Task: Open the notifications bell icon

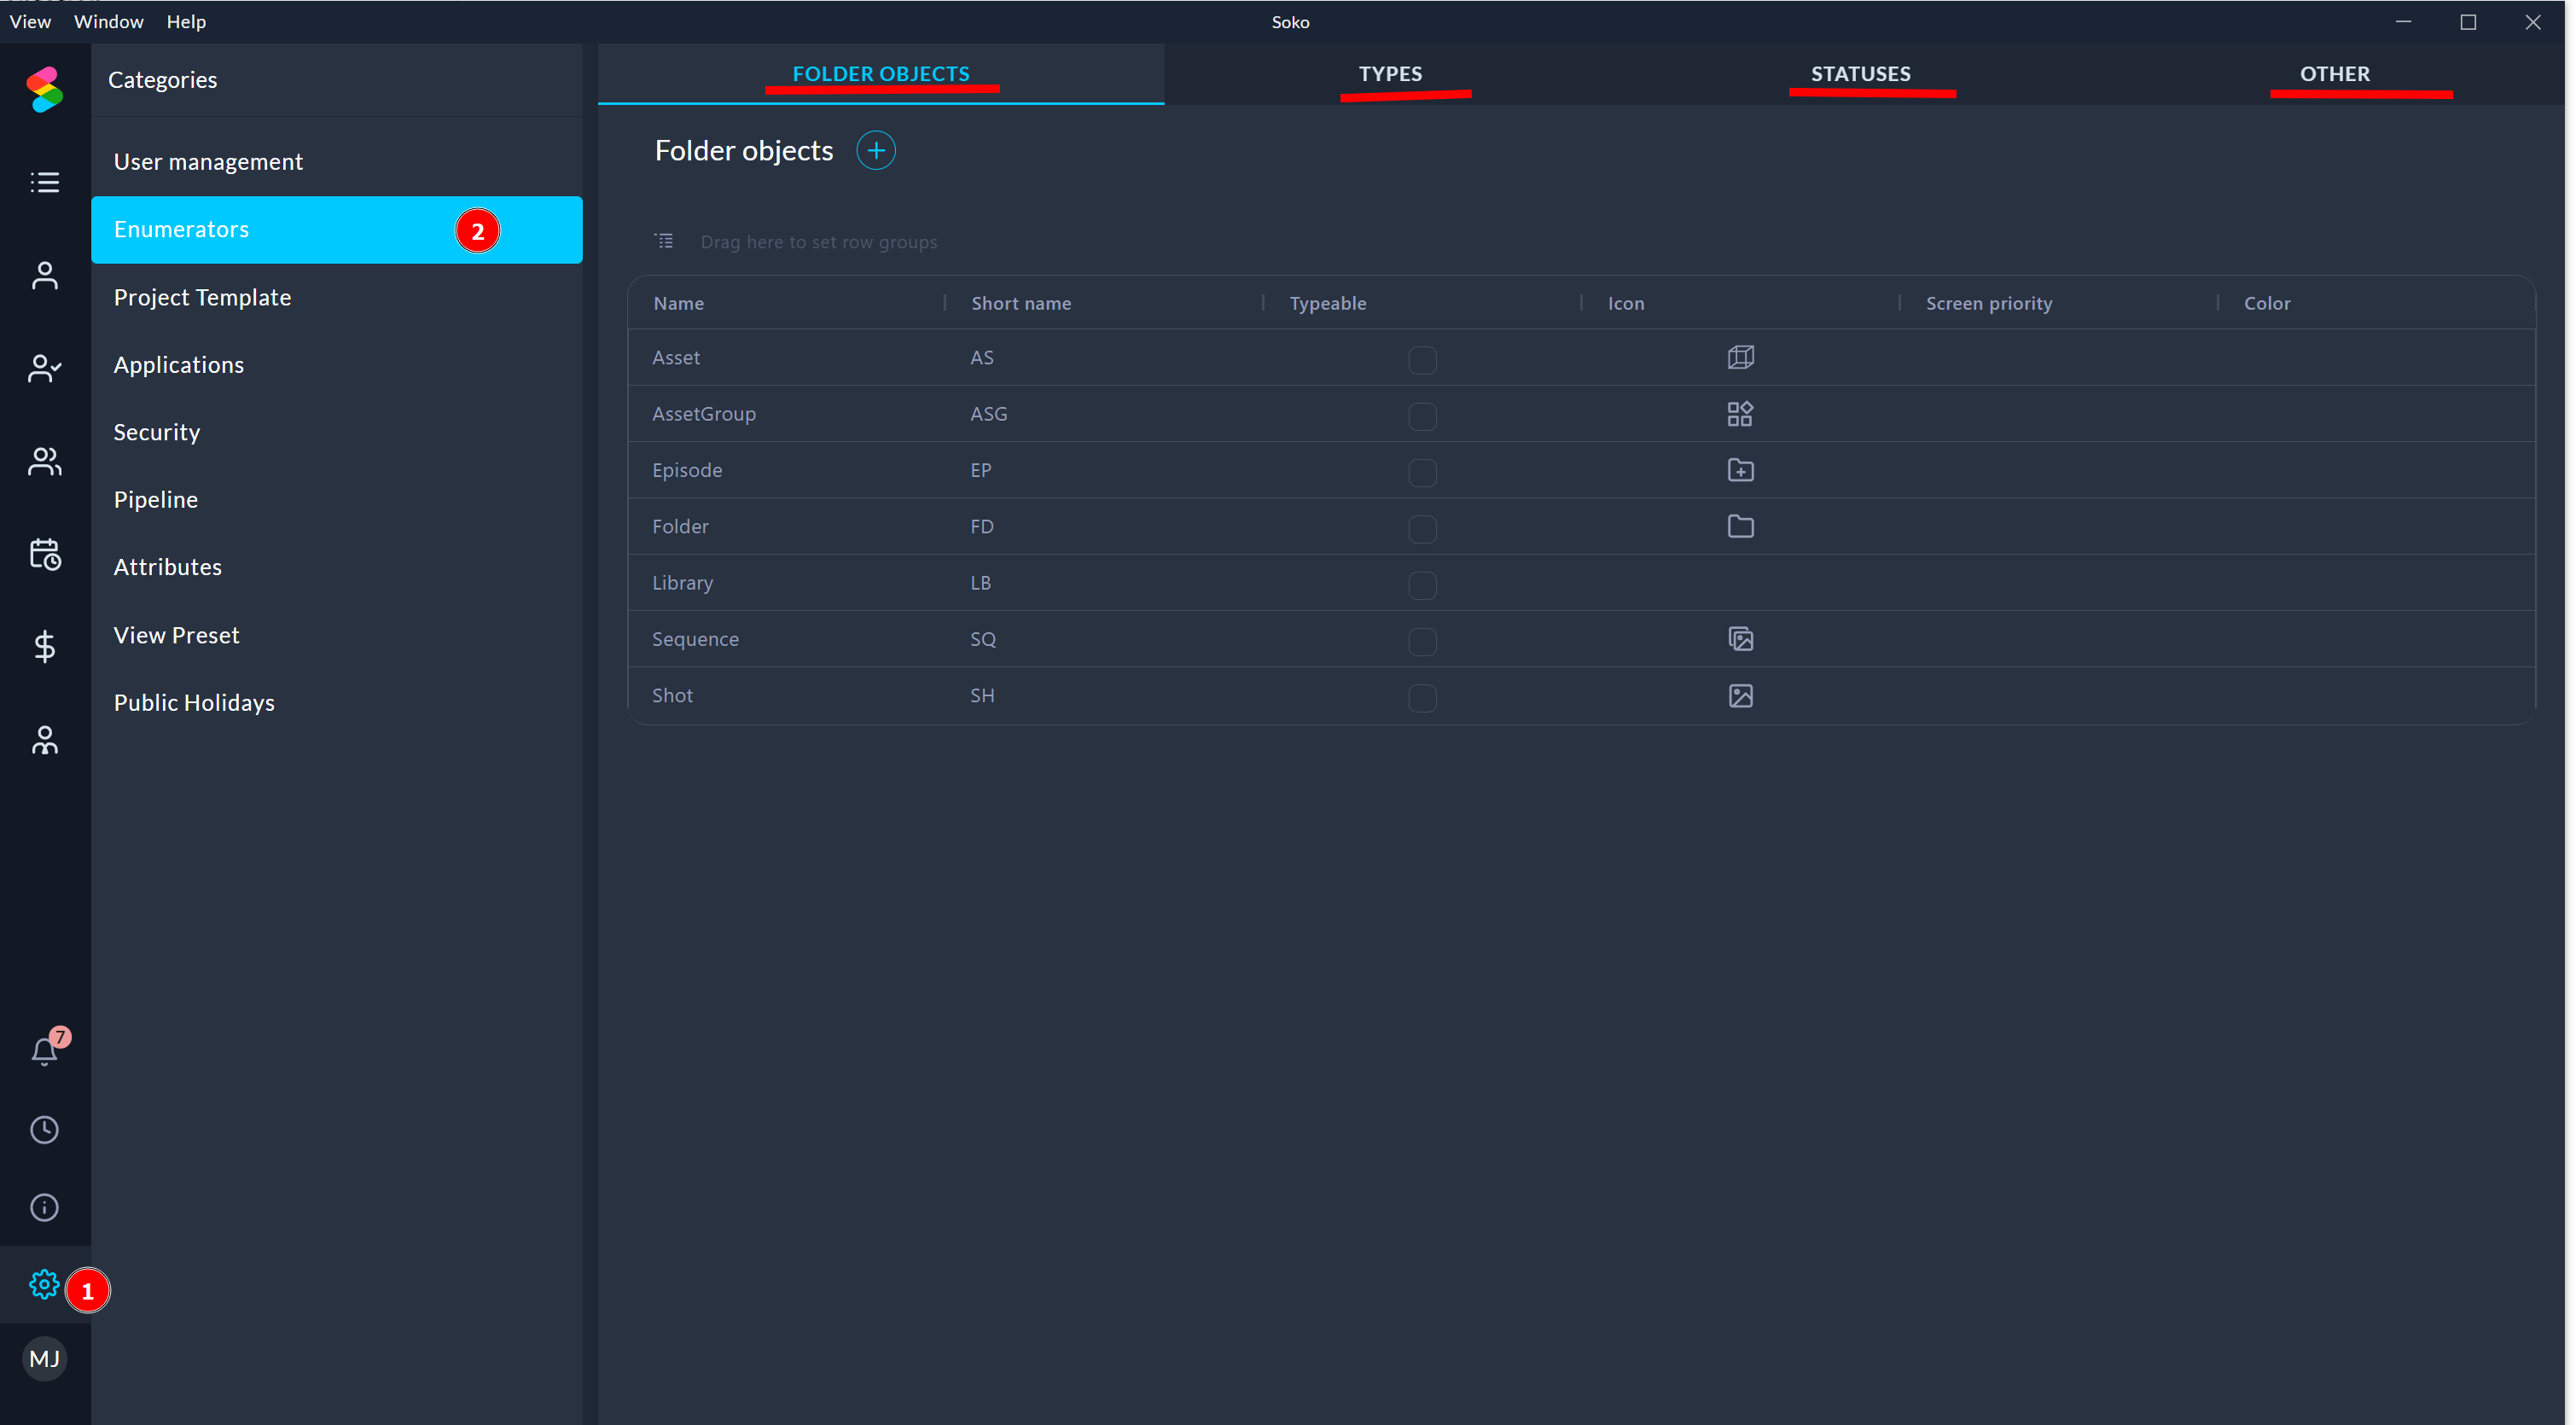Action: [44, 1050]
